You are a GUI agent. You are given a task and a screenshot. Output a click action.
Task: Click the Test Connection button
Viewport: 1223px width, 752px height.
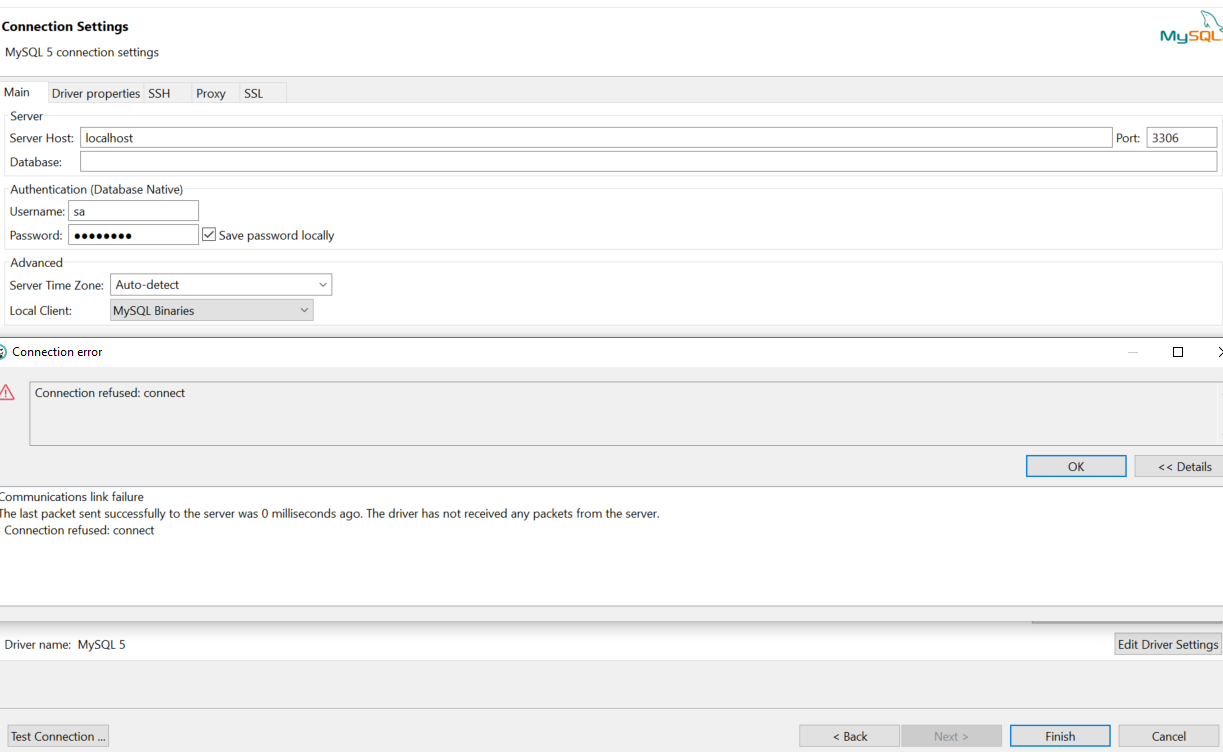pyautogui.click(x=58, y=736)
